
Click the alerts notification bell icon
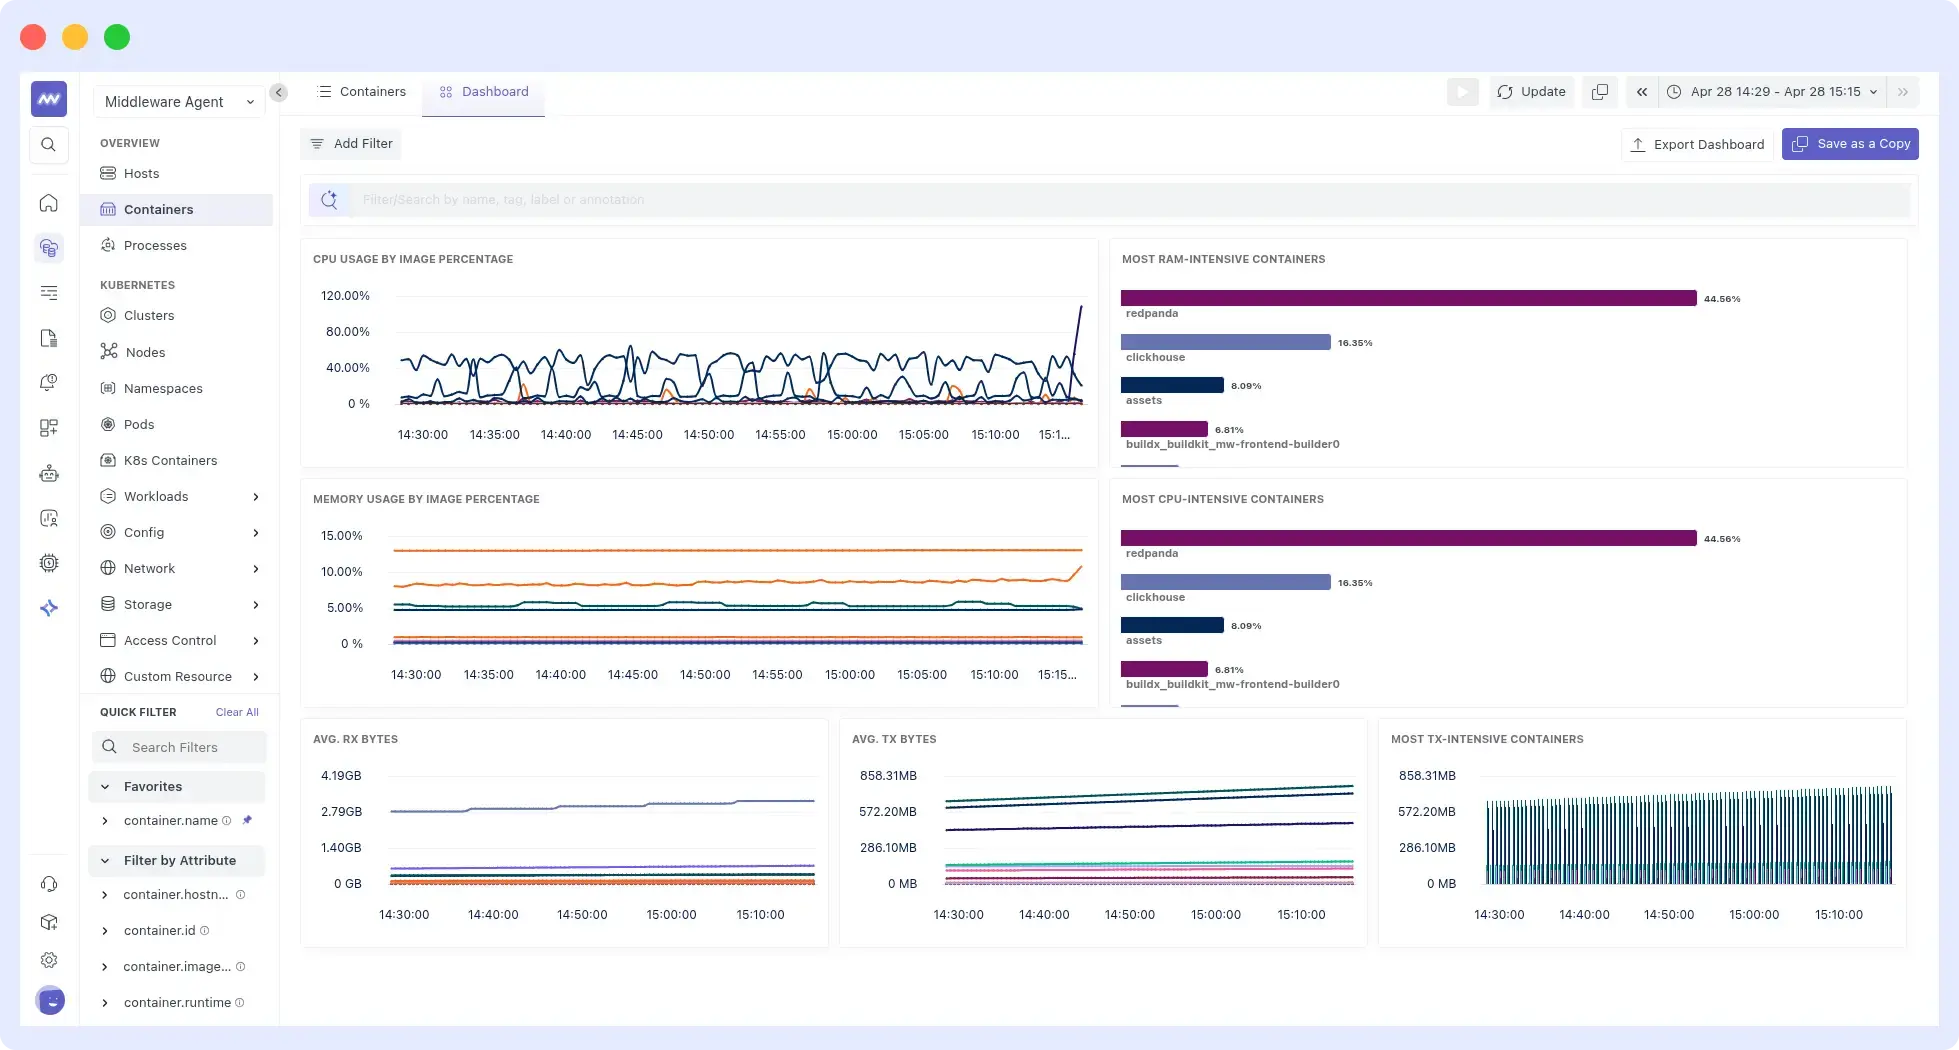[49, 382]
